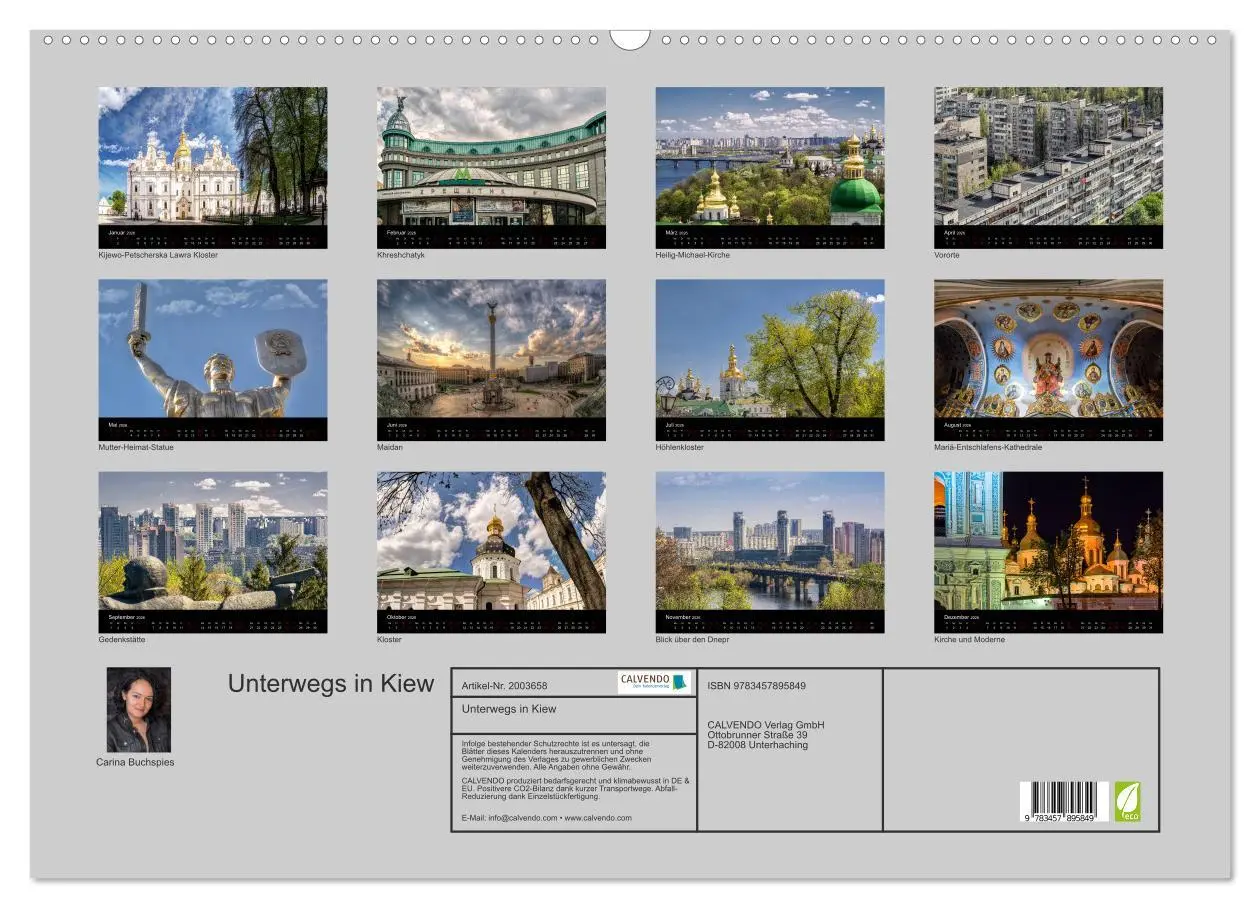The height and width of the screenshot is (908, 1260).
Task: Click the Dezember calendar strip
Action: coord(1046,624)
